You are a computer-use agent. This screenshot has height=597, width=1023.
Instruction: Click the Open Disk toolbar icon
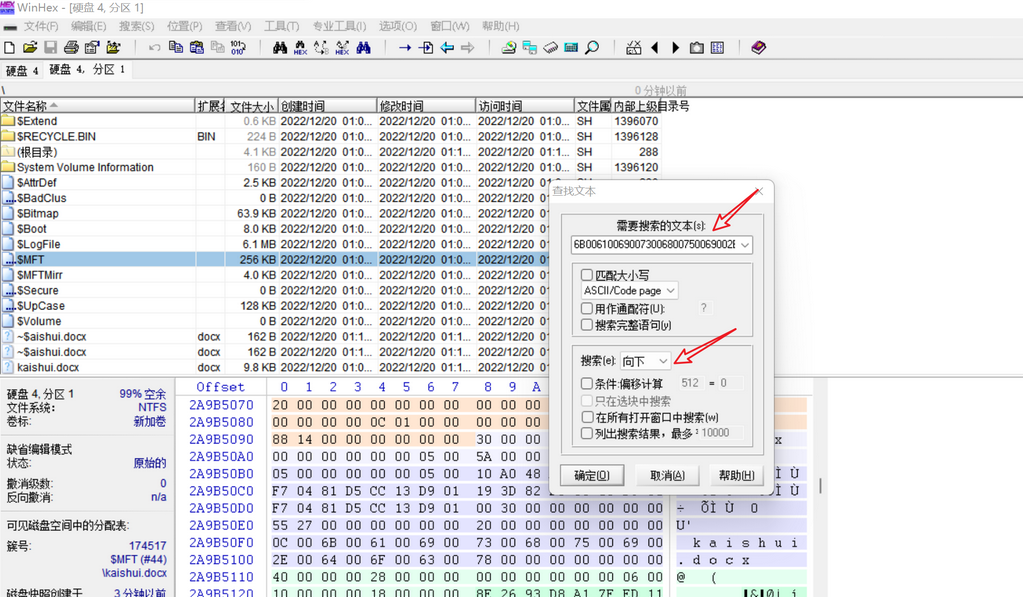[x=508, y=48]
